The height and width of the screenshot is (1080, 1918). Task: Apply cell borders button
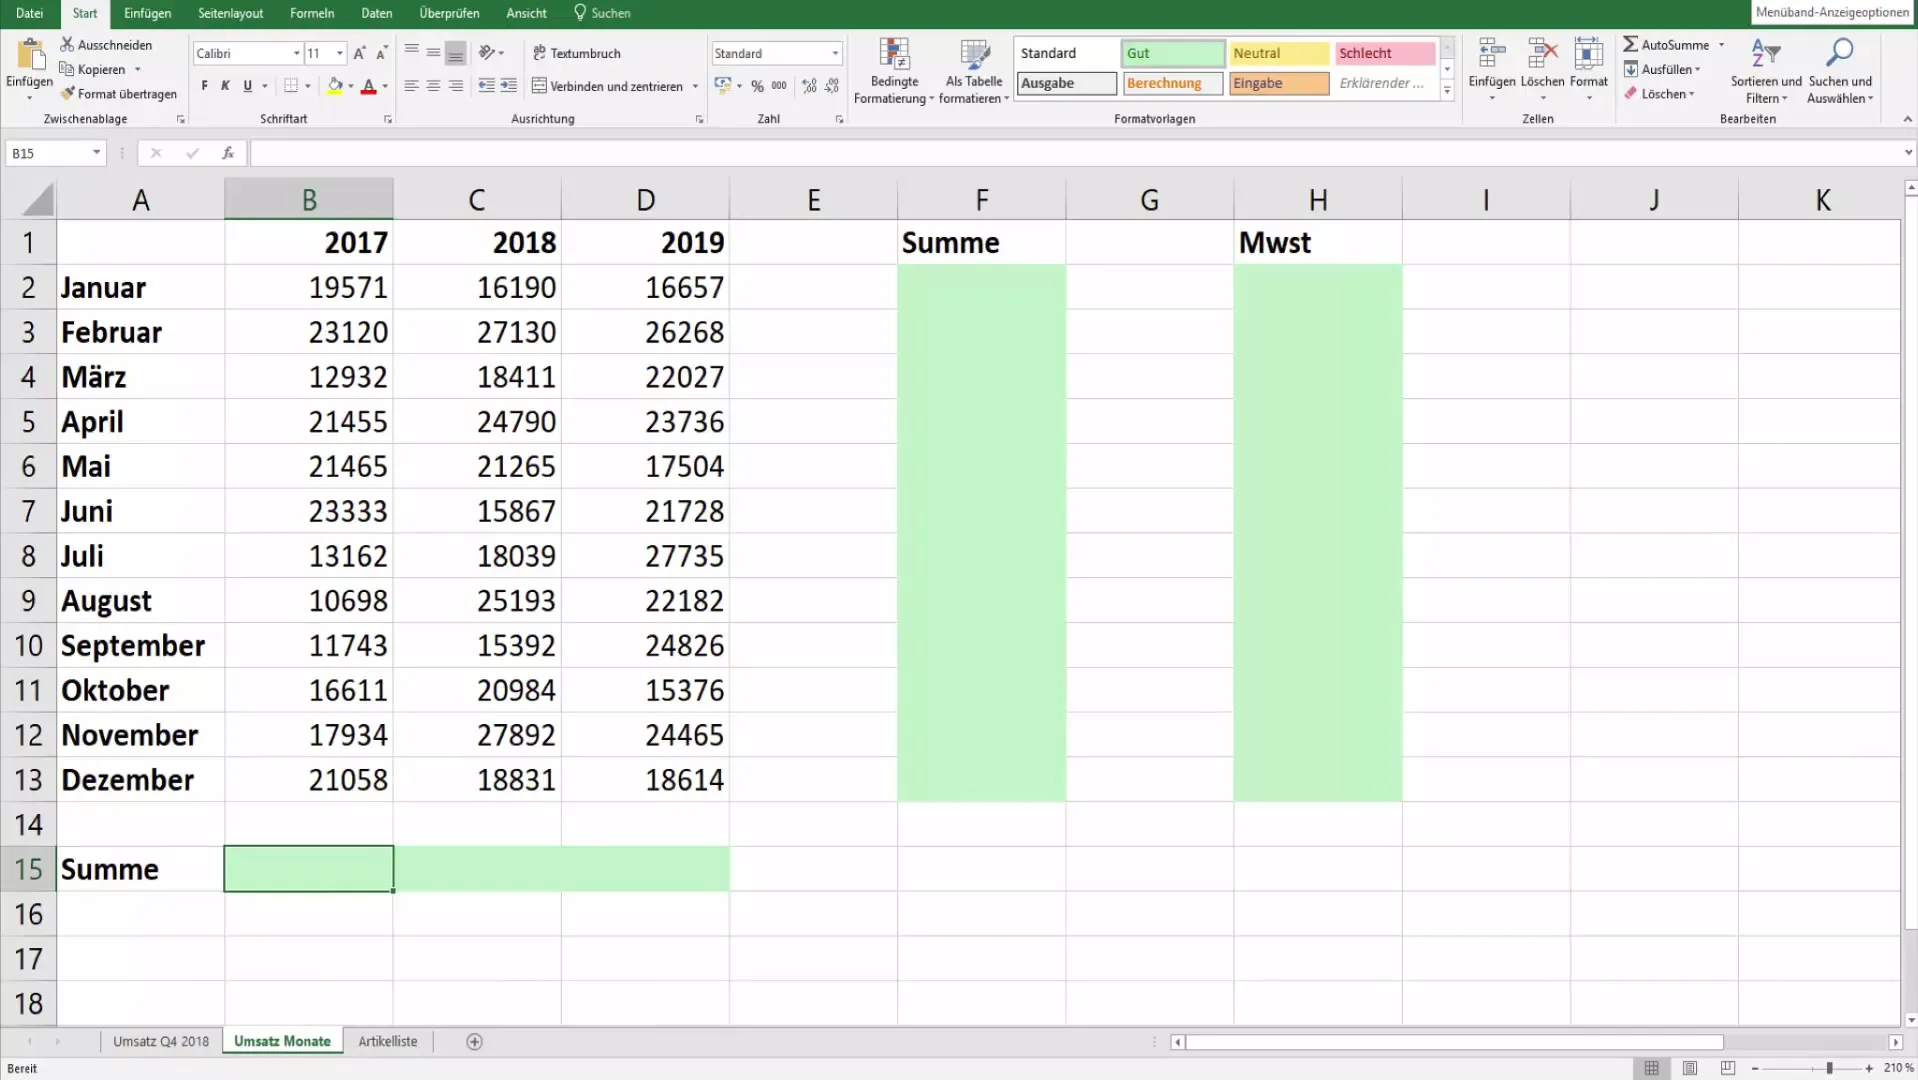click(291, 86)
